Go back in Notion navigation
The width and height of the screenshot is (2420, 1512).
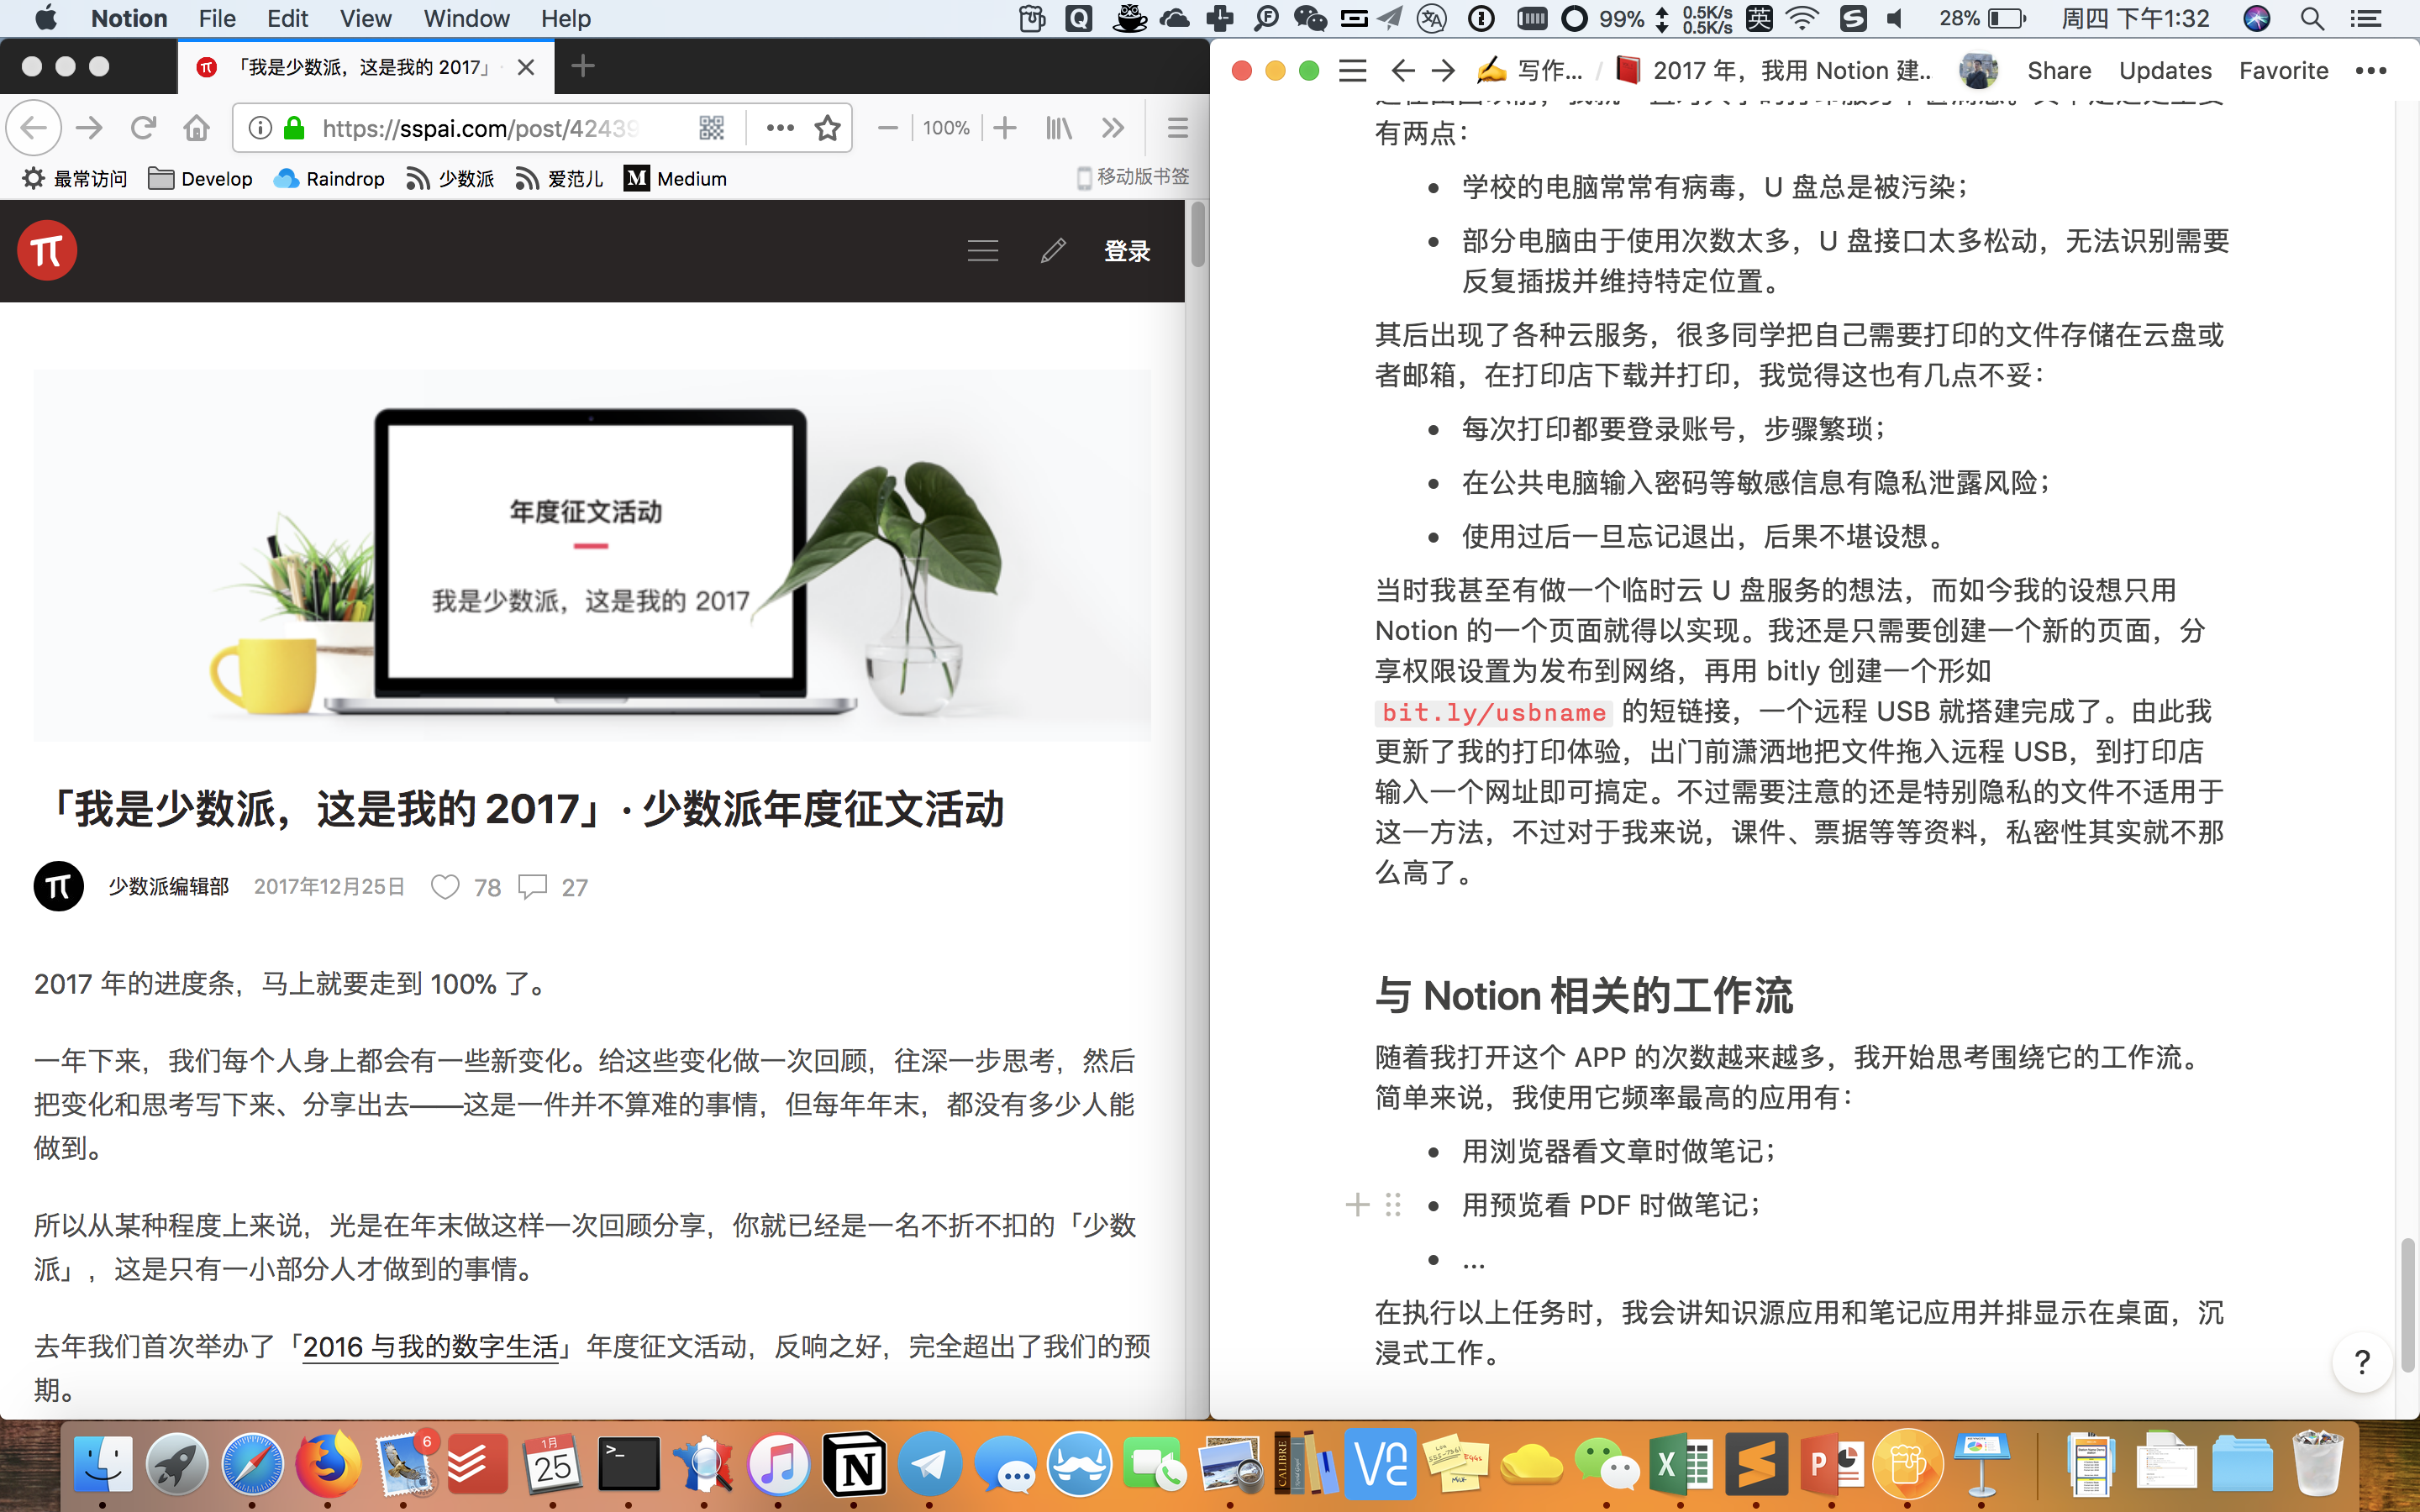click(x=1402, y=71)
